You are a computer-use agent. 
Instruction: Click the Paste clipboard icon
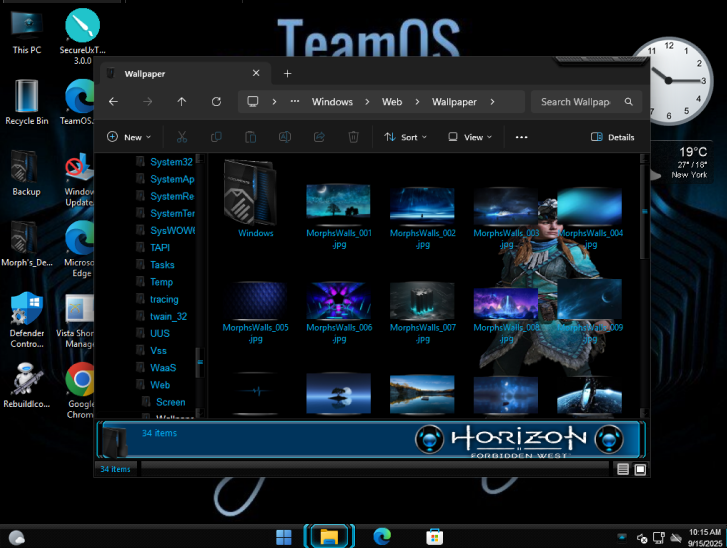pyautogui.click(x=250, y=137)
